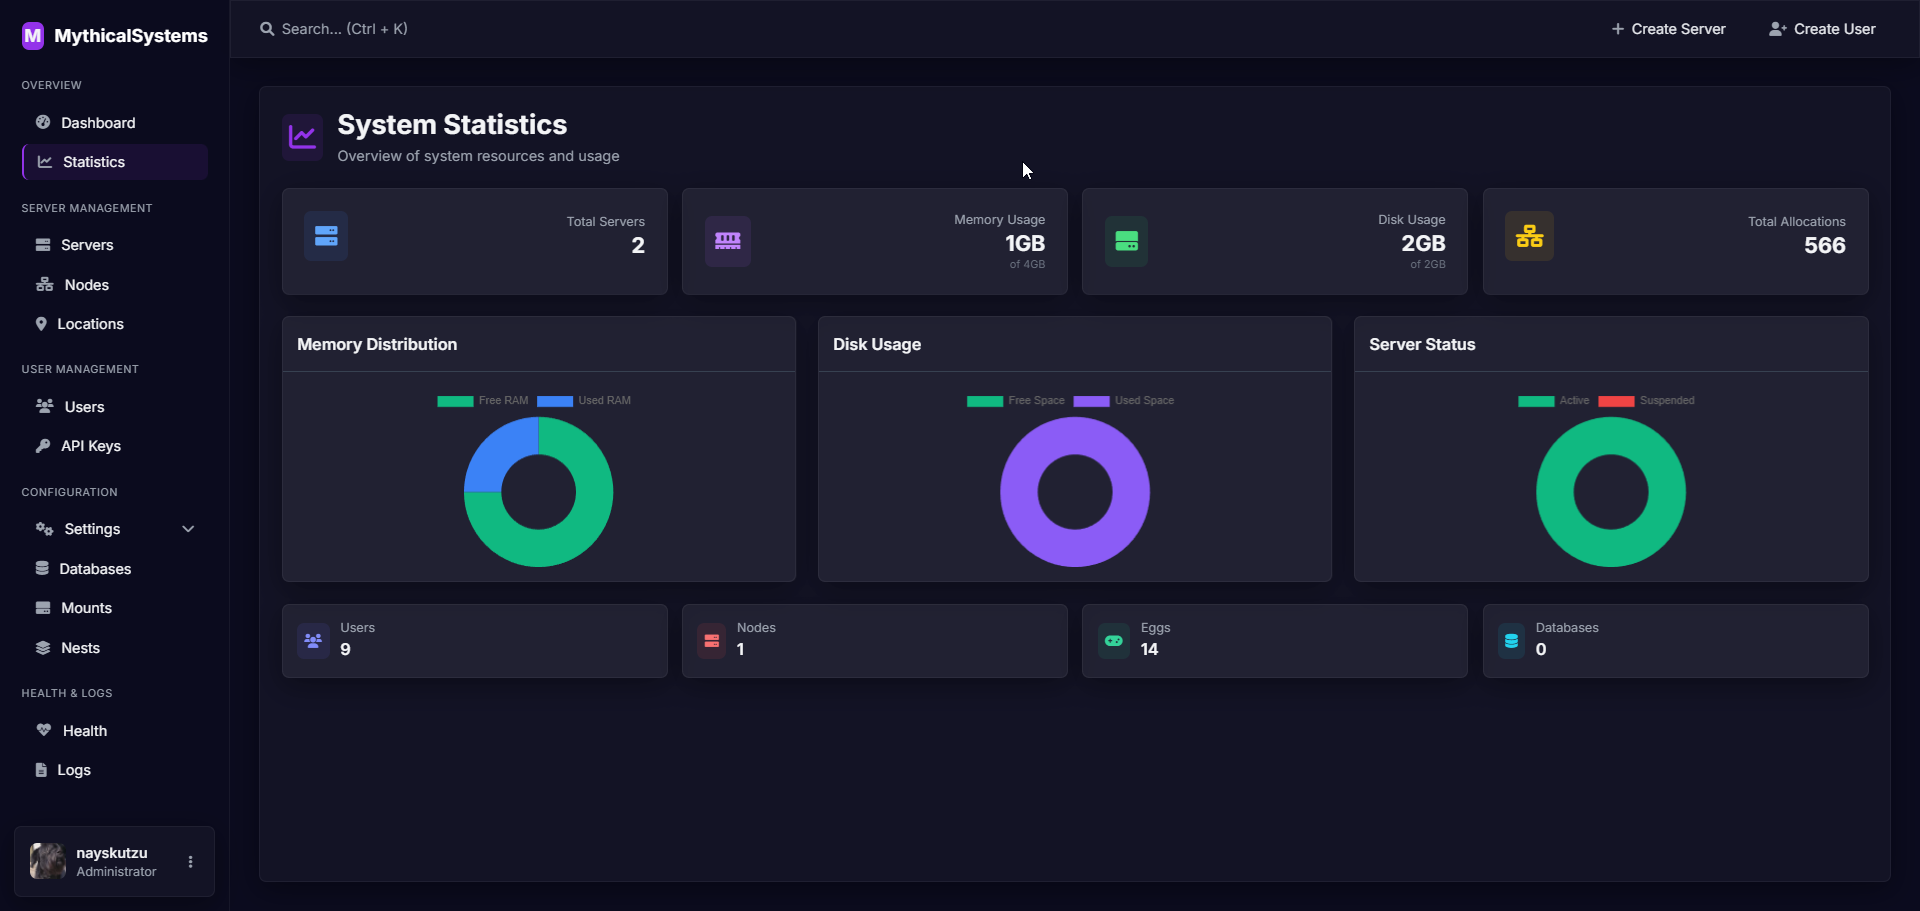
Task: Click the Total Allocations value 566
Action: point(1825,245)
